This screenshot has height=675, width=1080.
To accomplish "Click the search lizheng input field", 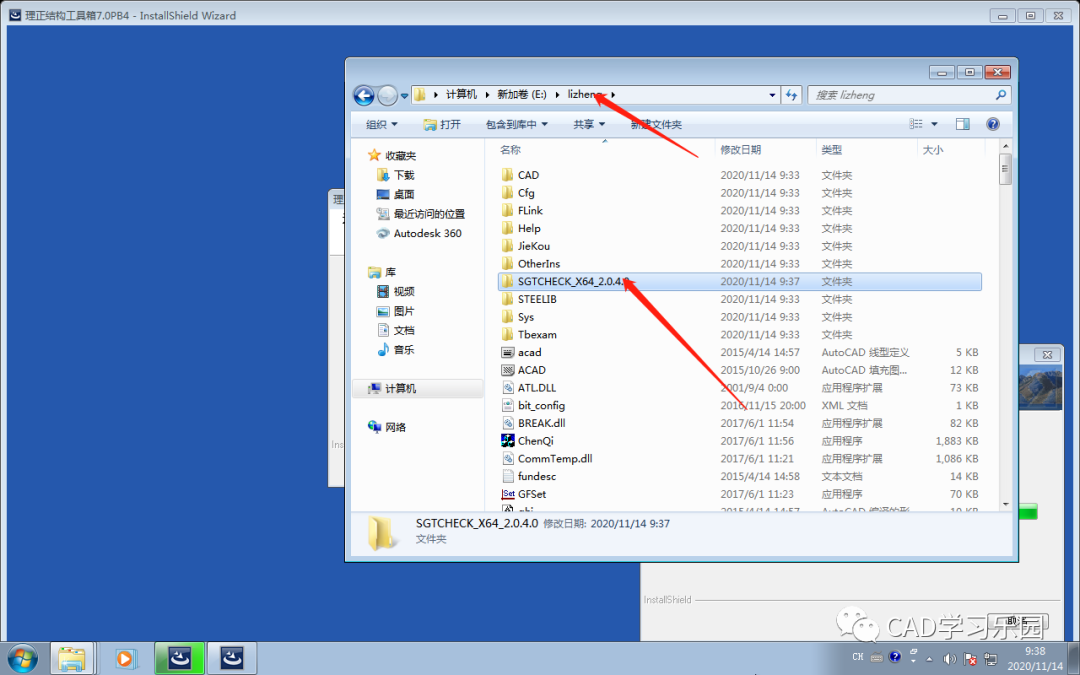I will pyautogui.click(x=901, y=95).
